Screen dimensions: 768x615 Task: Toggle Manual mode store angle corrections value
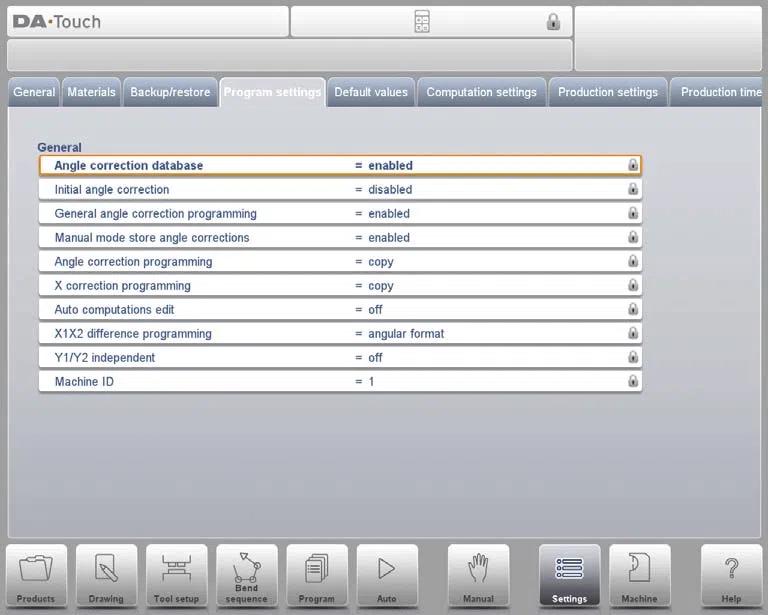coord(389,237)
